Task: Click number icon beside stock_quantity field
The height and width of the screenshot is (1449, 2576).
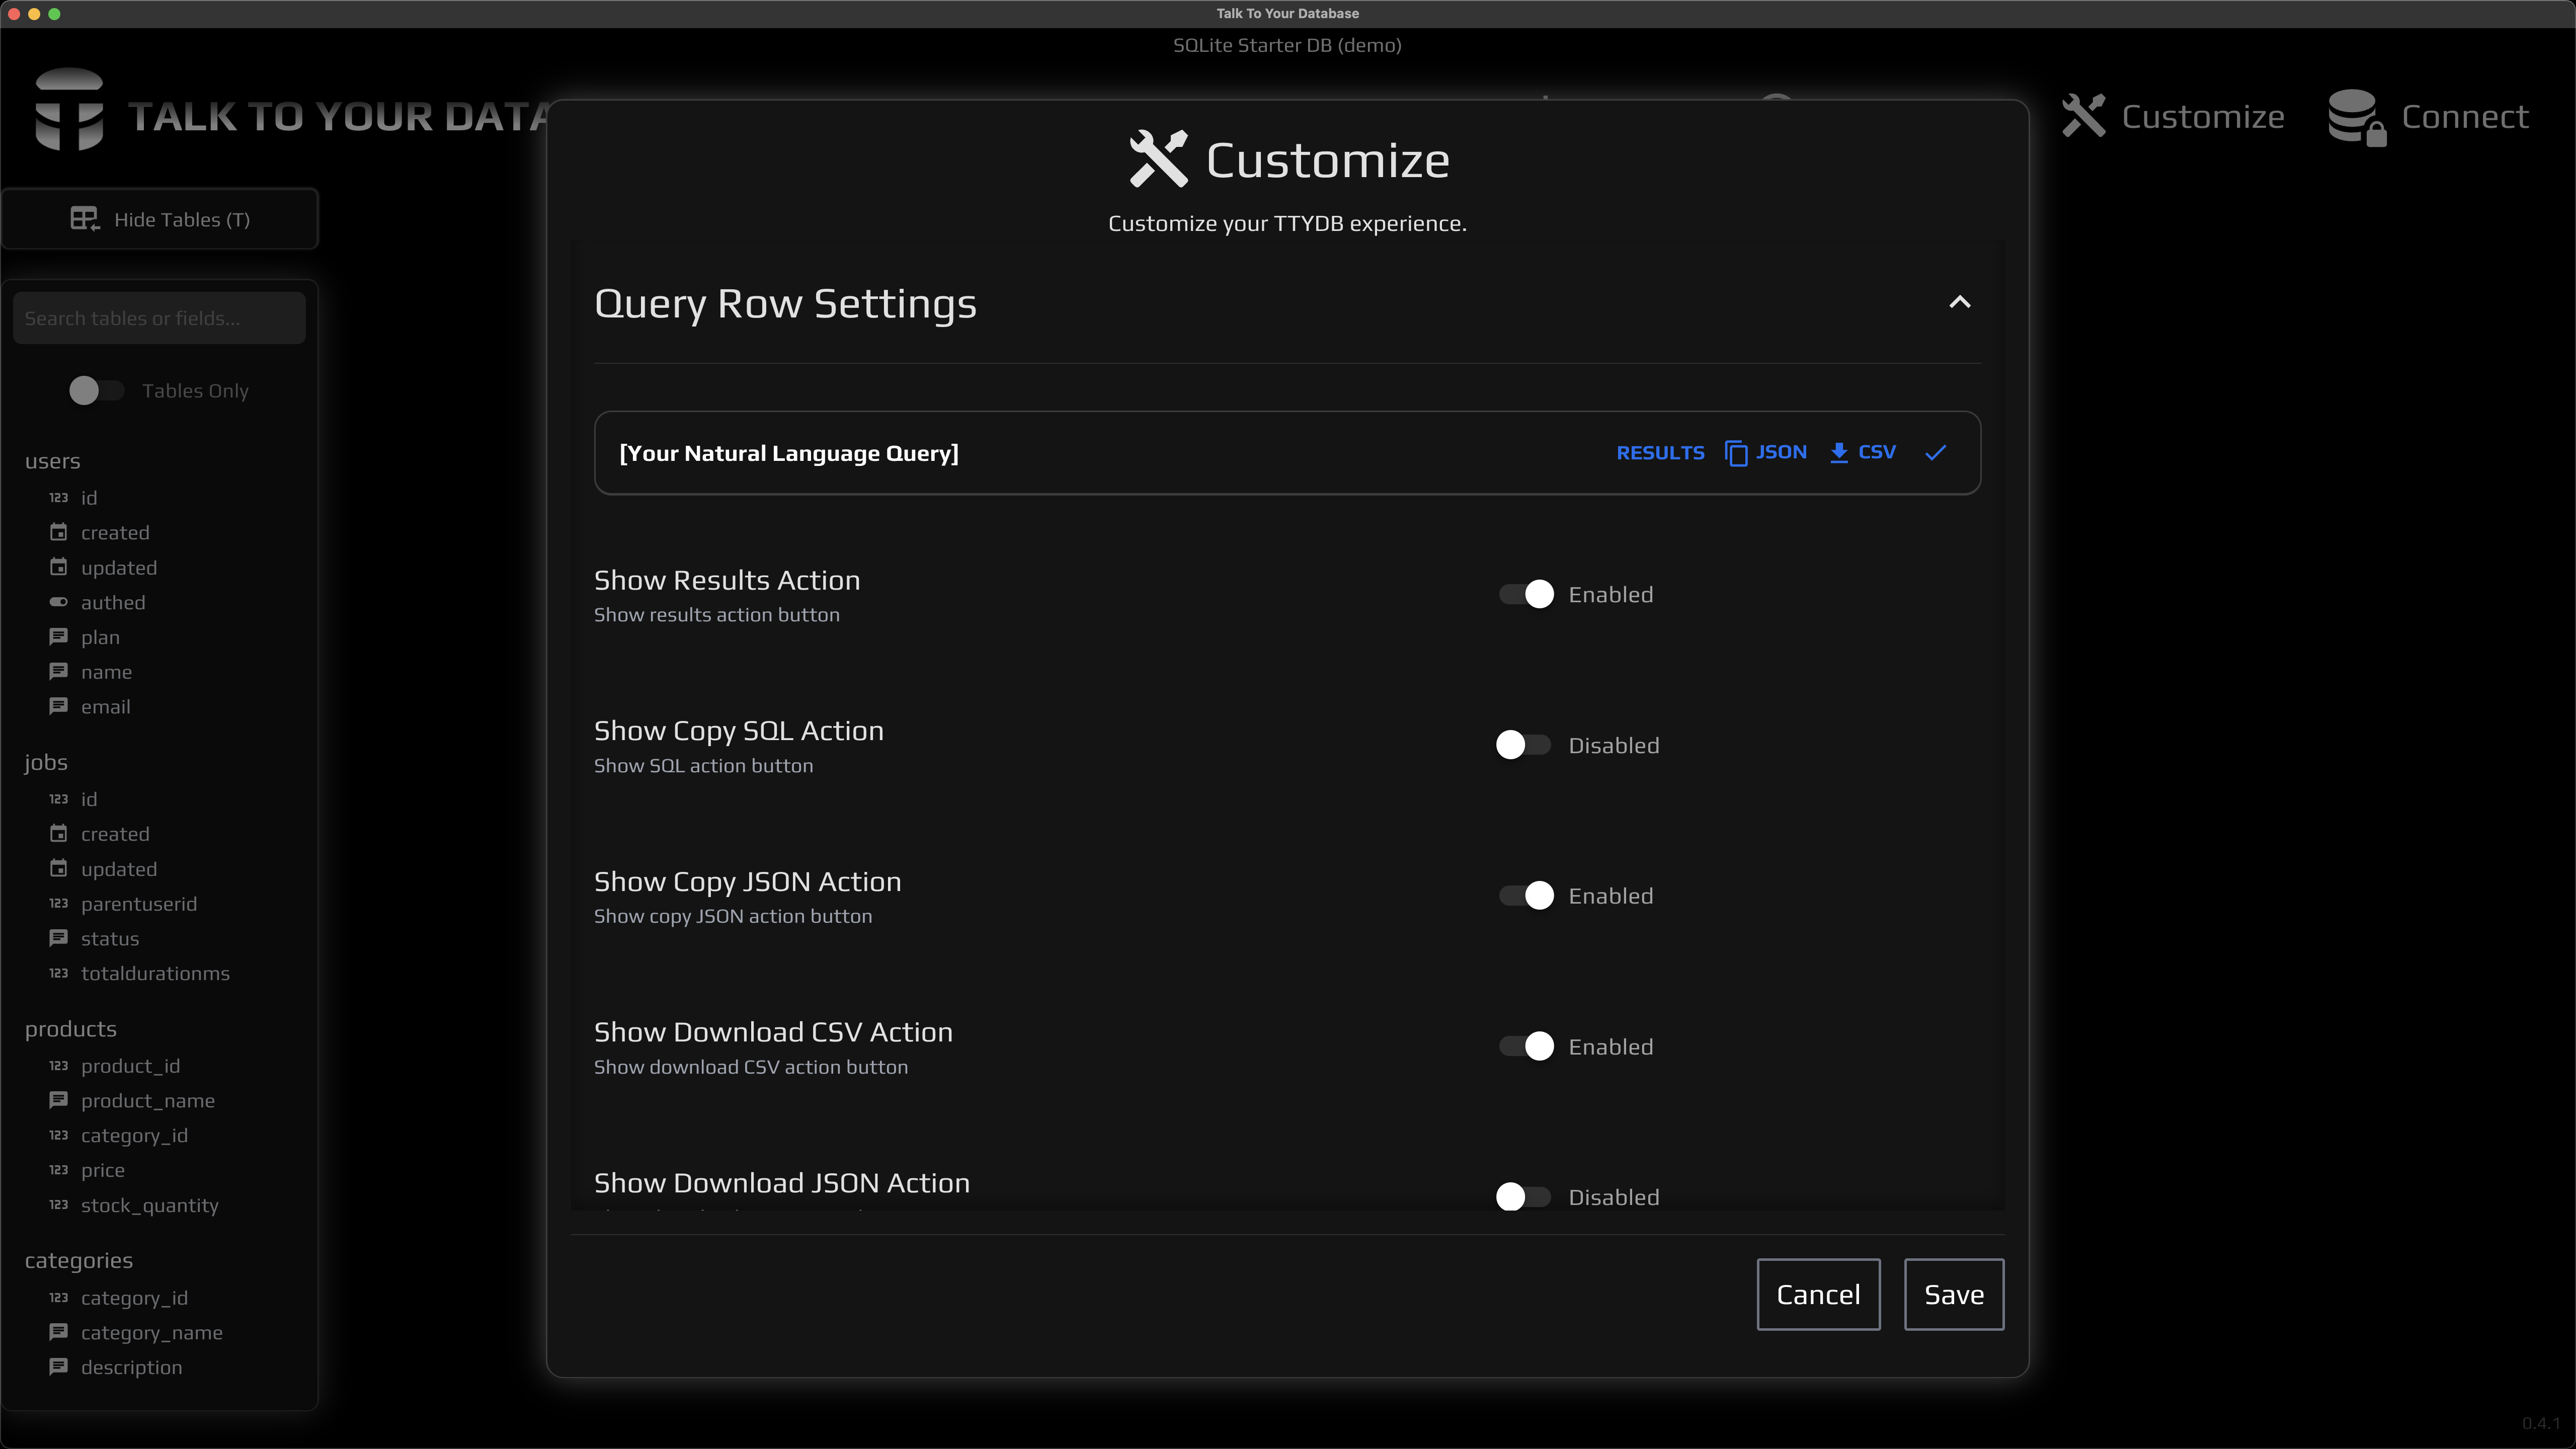Action: pos(59,1204)
